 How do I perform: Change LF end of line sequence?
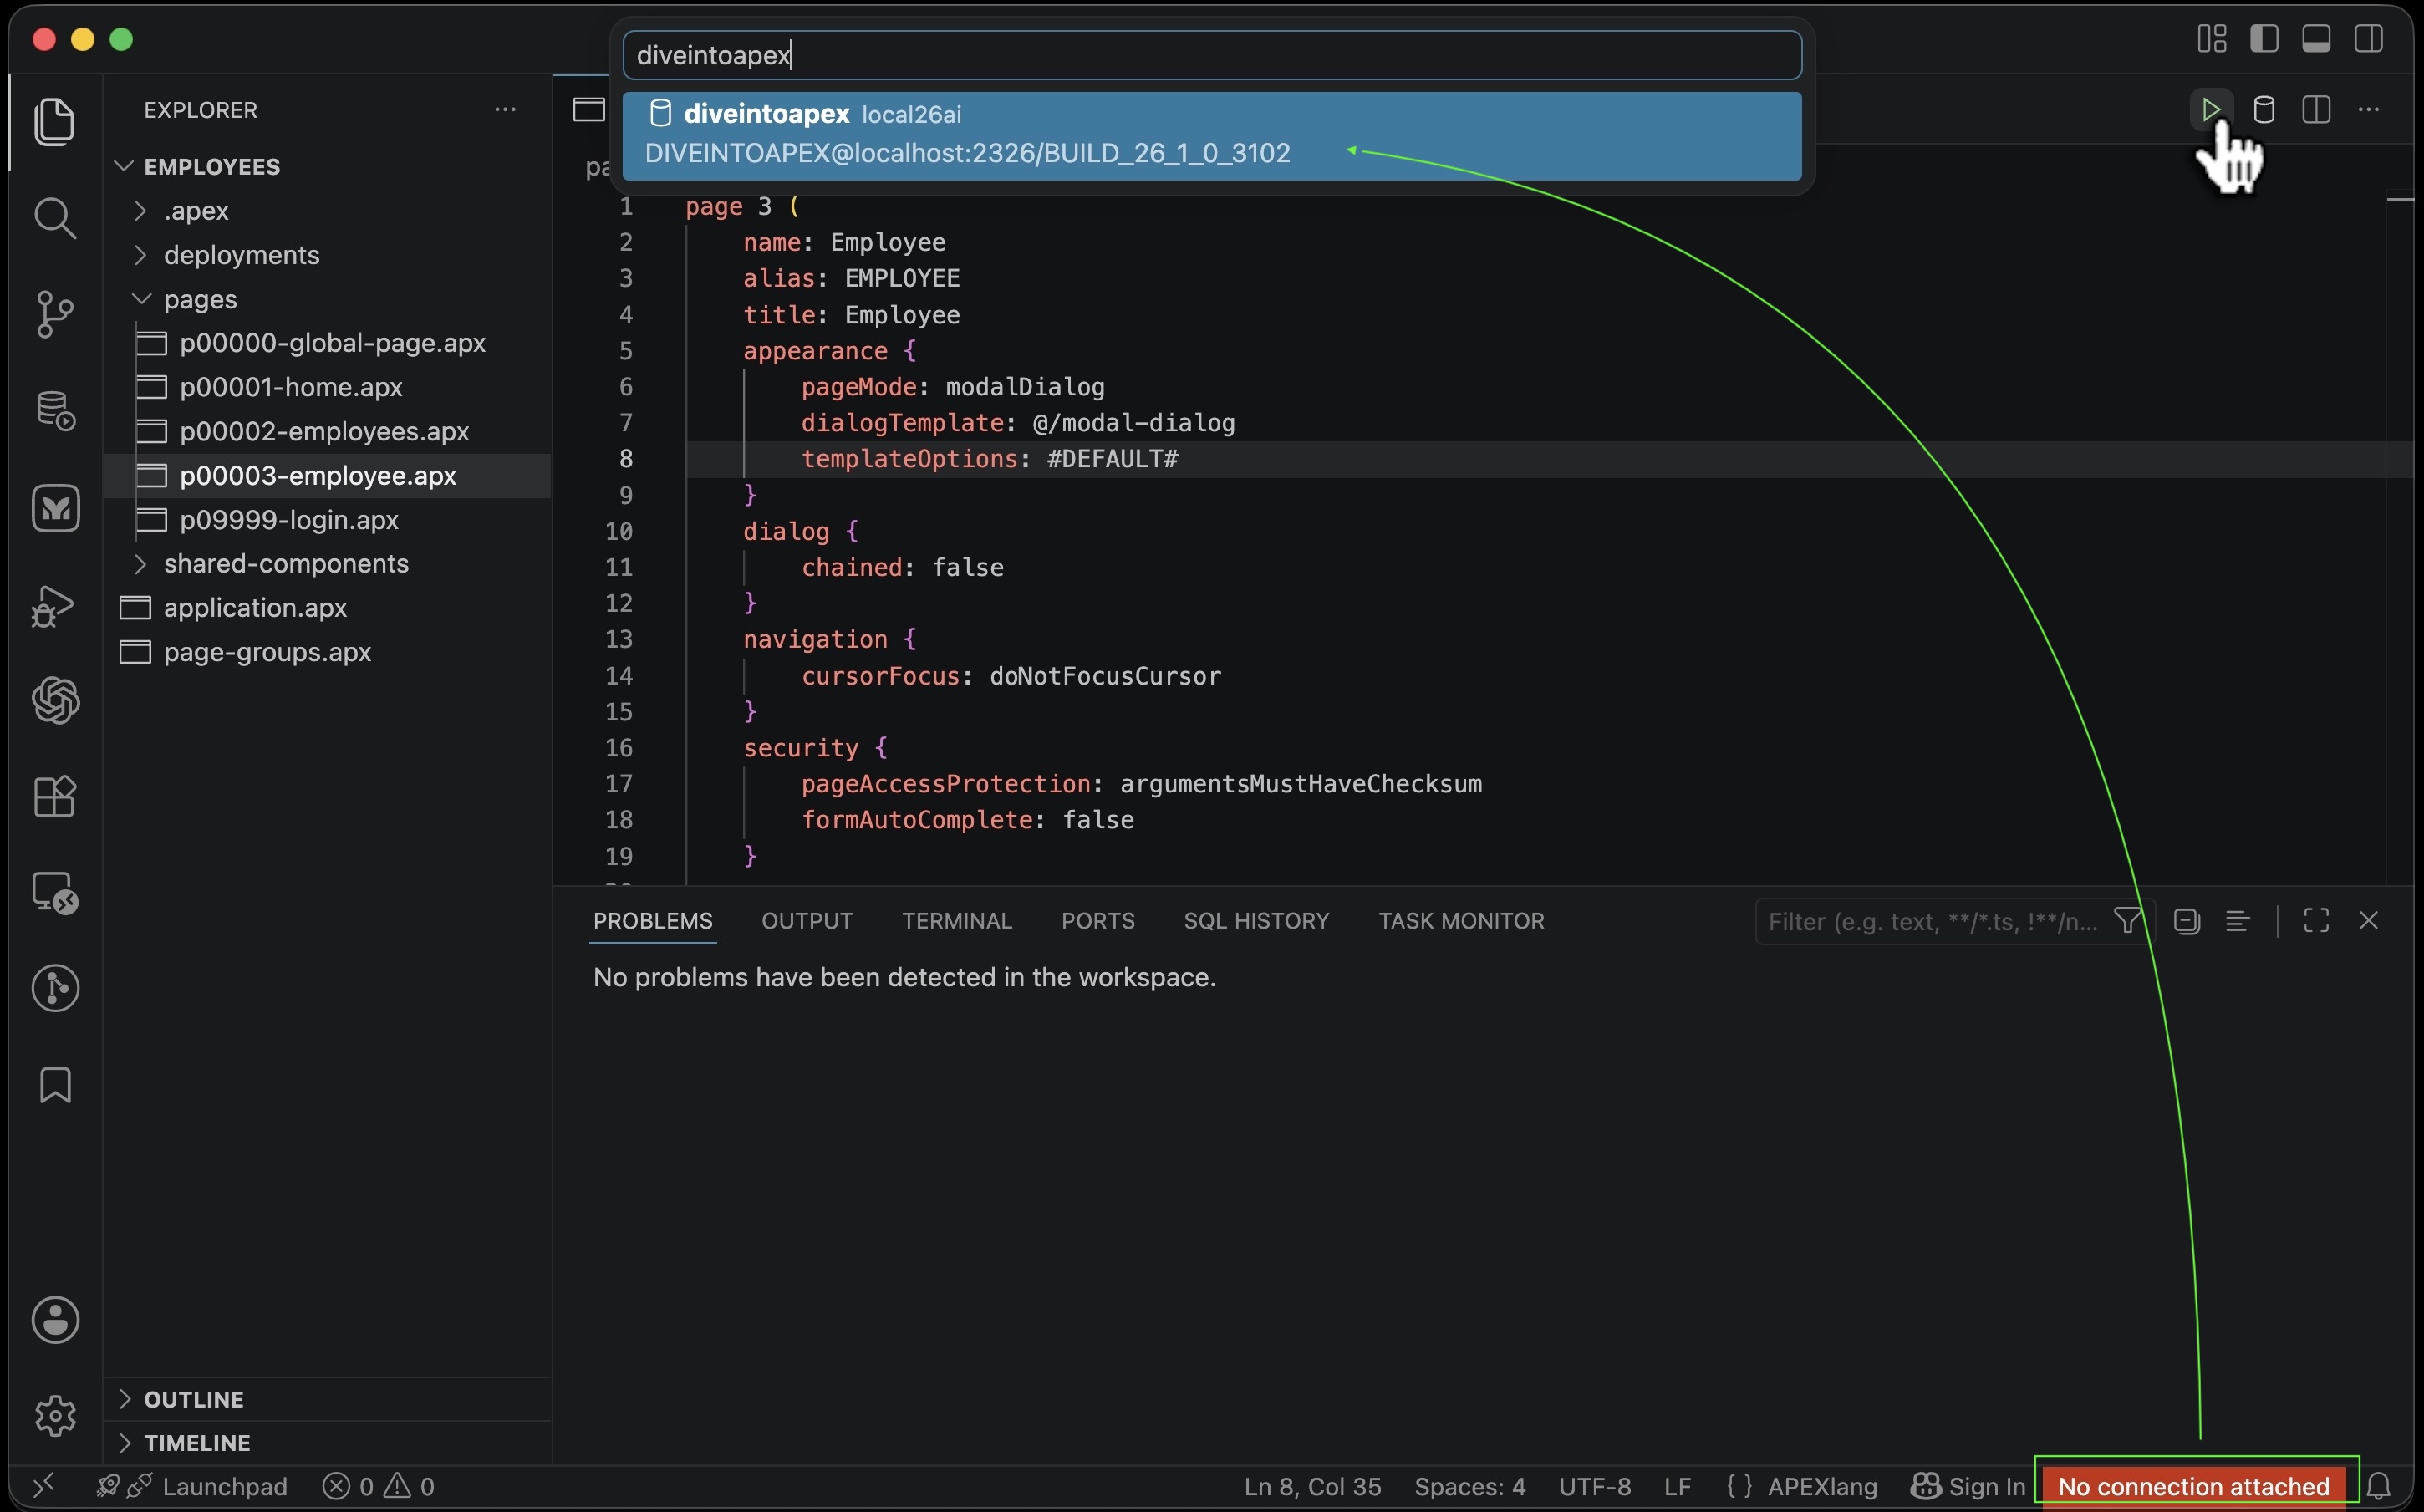(x=1677, y=1486)
